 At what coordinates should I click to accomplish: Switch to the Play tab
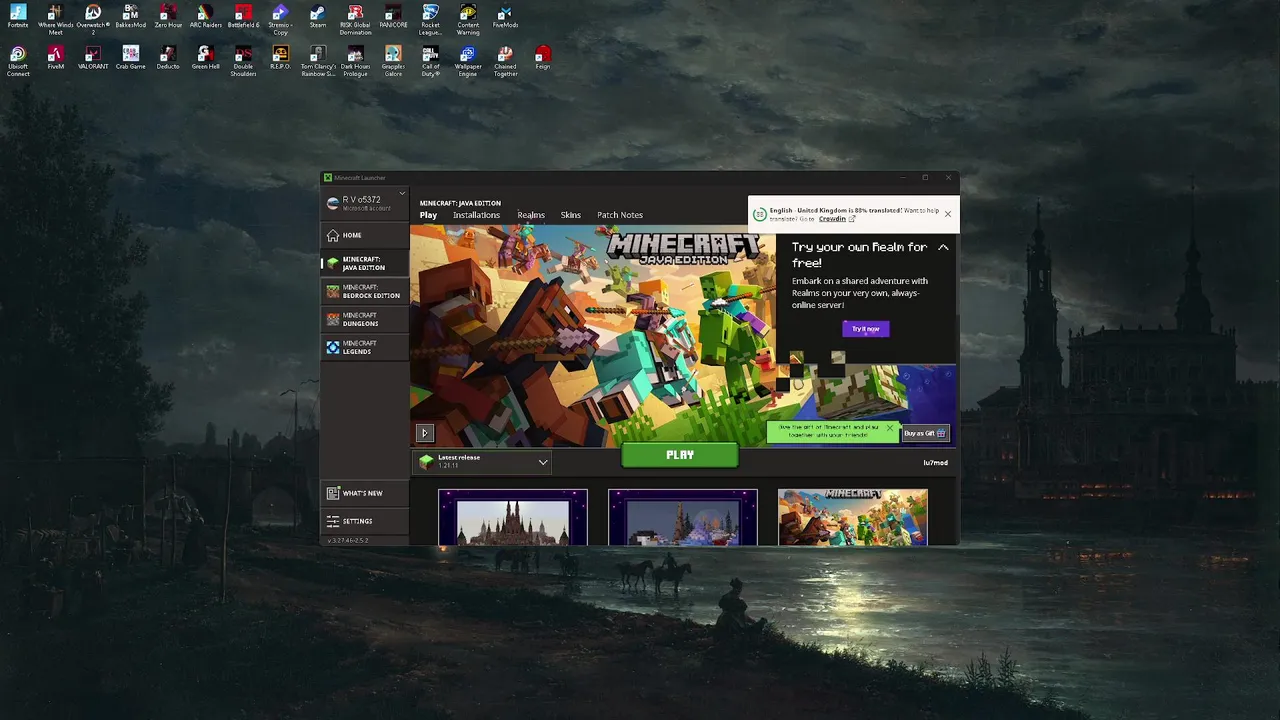(x=428, y=215)
